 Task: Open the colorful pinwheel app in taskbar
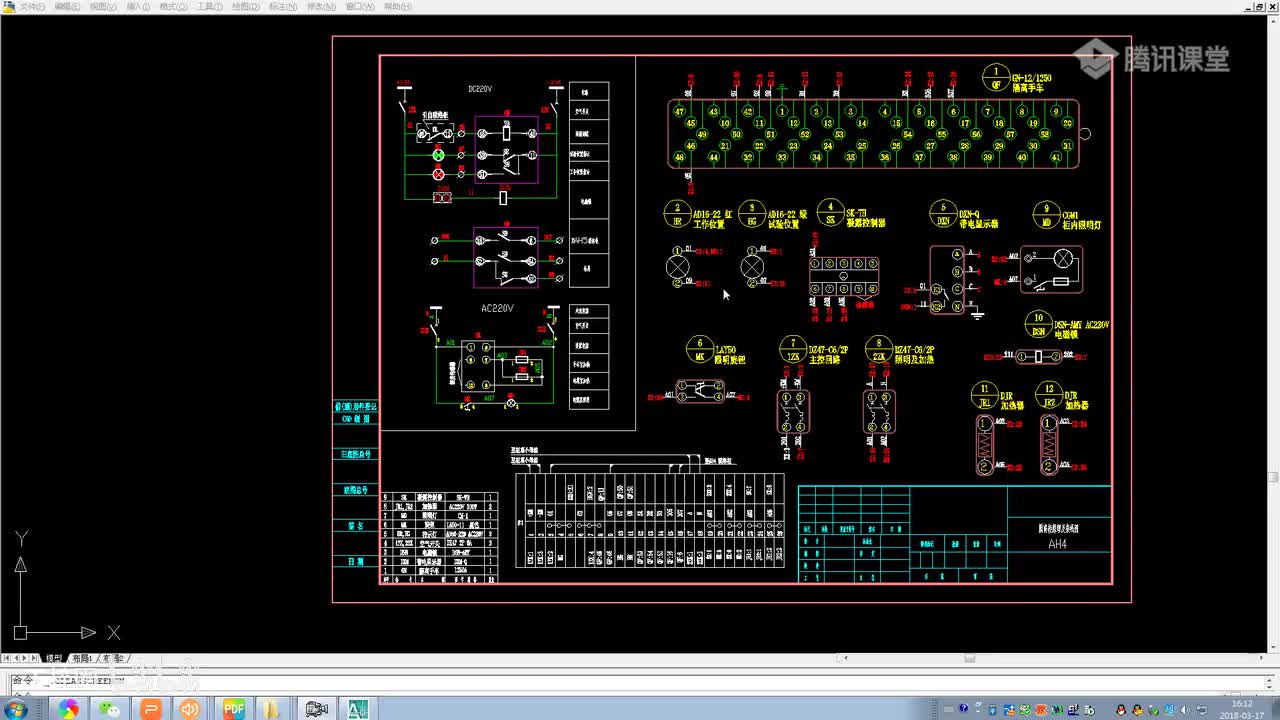pyautogui.click(x=68, y=709)
